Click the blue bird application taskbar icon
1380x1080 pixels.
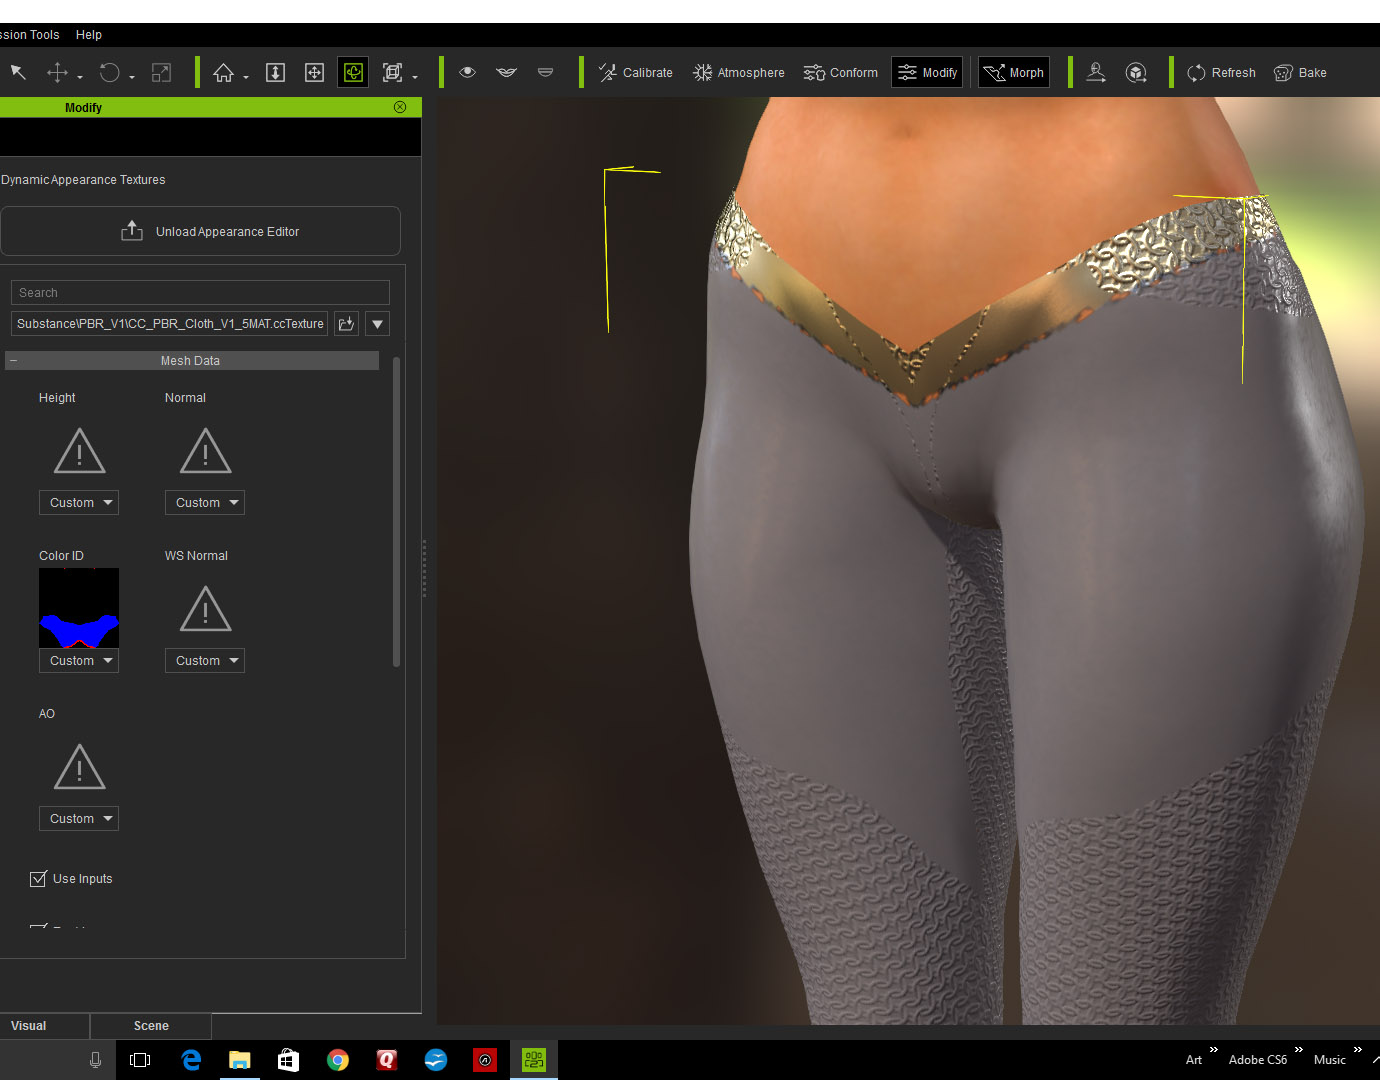(436, 1060)
